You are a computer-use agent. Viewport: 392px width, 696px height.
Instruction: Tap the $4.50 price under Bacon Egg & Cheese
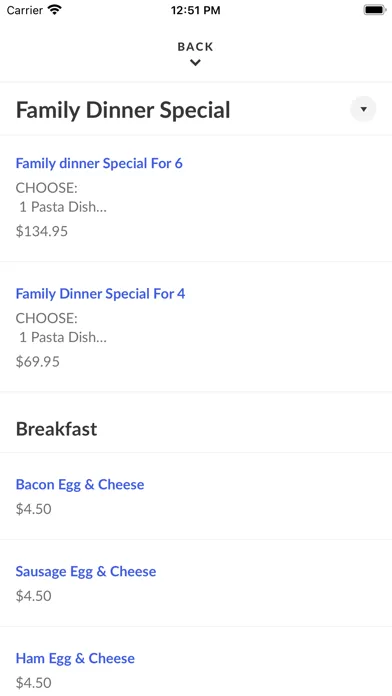click(x=33, y=509)
